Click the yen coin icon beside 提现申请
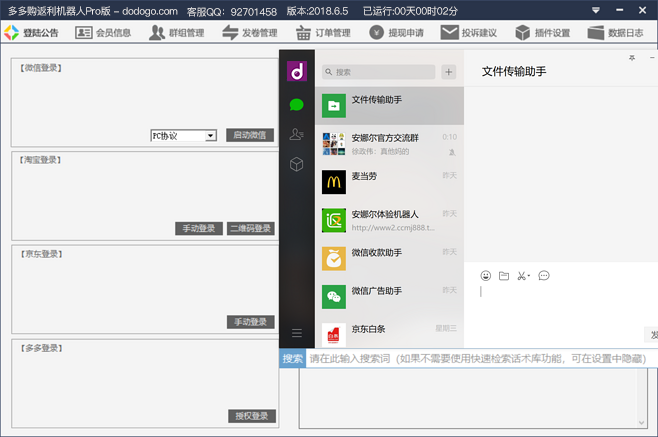This screenshot has width=658, height=437. point(376,33)
